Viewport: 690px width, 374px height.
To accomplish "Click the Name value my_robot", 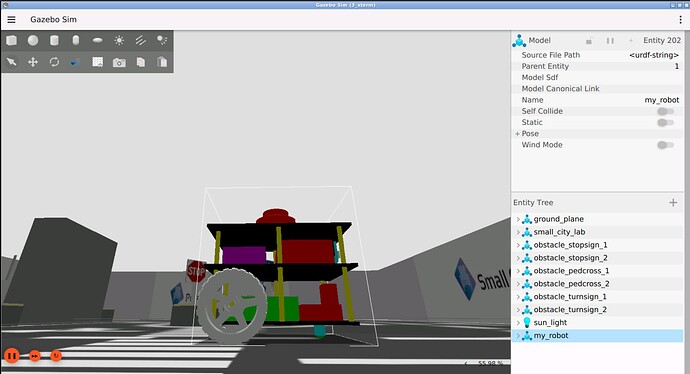I will click(661, 100).
